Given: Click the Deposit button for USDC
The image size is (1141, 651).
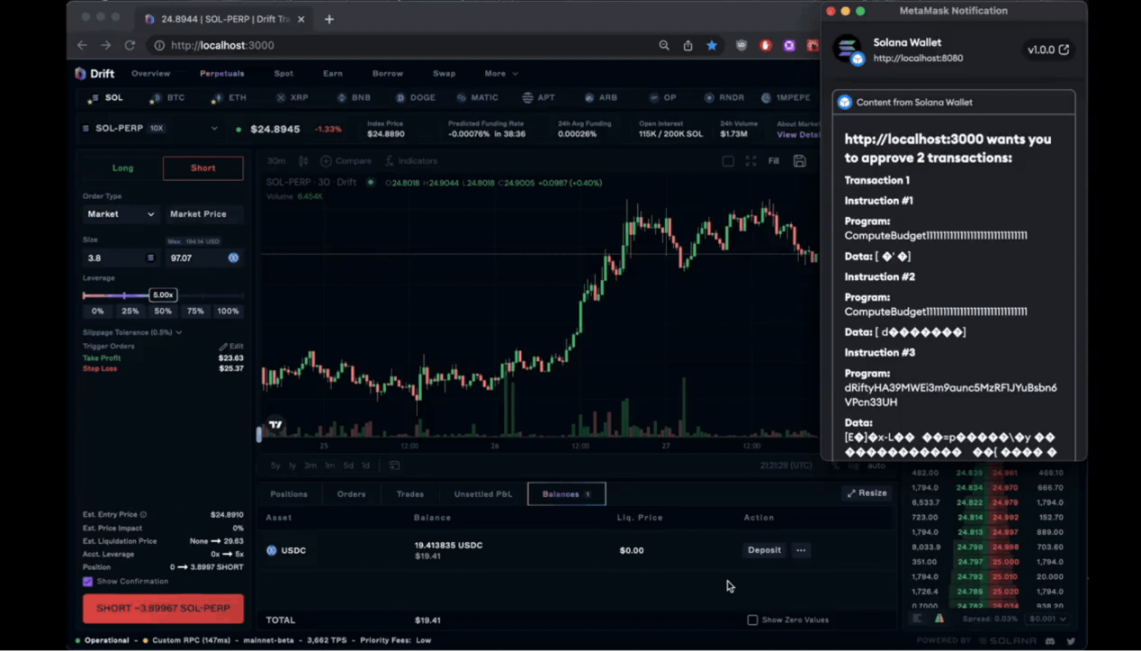Looking at the screenshot, I should point(764,550).
